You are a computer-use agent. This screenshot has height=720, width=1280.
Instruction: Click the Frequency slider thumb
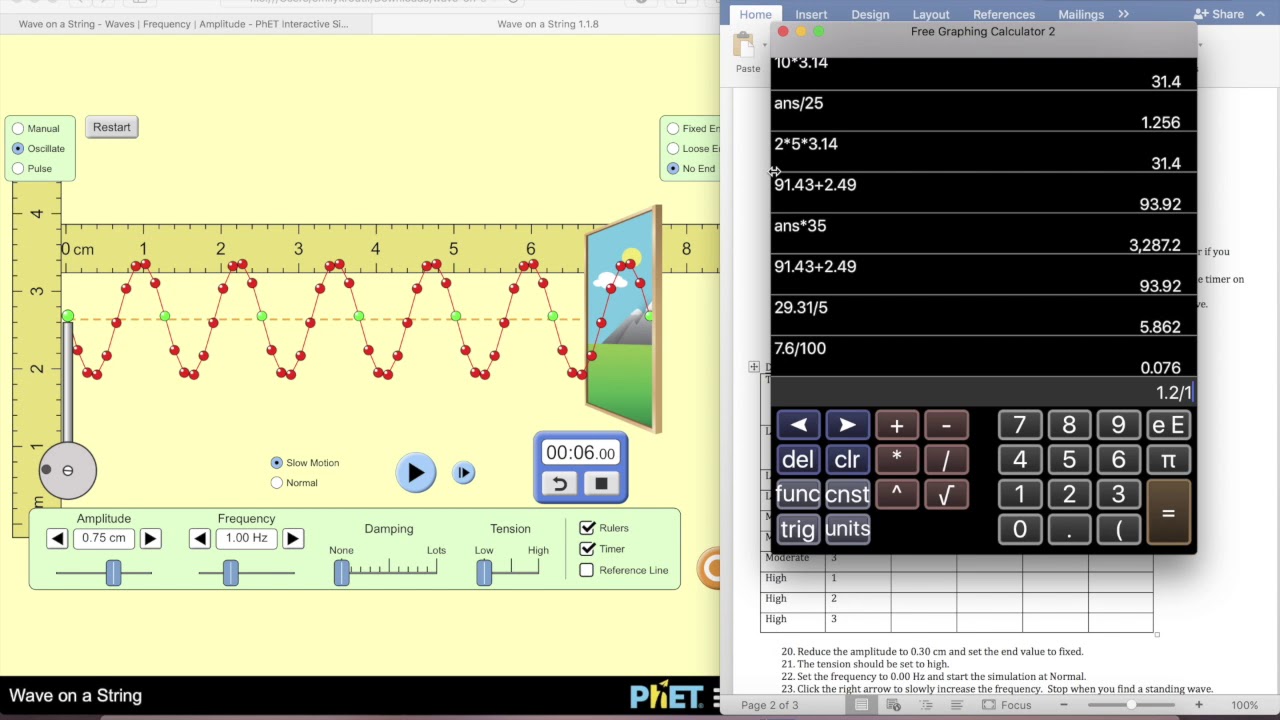[x=231, y=572]
